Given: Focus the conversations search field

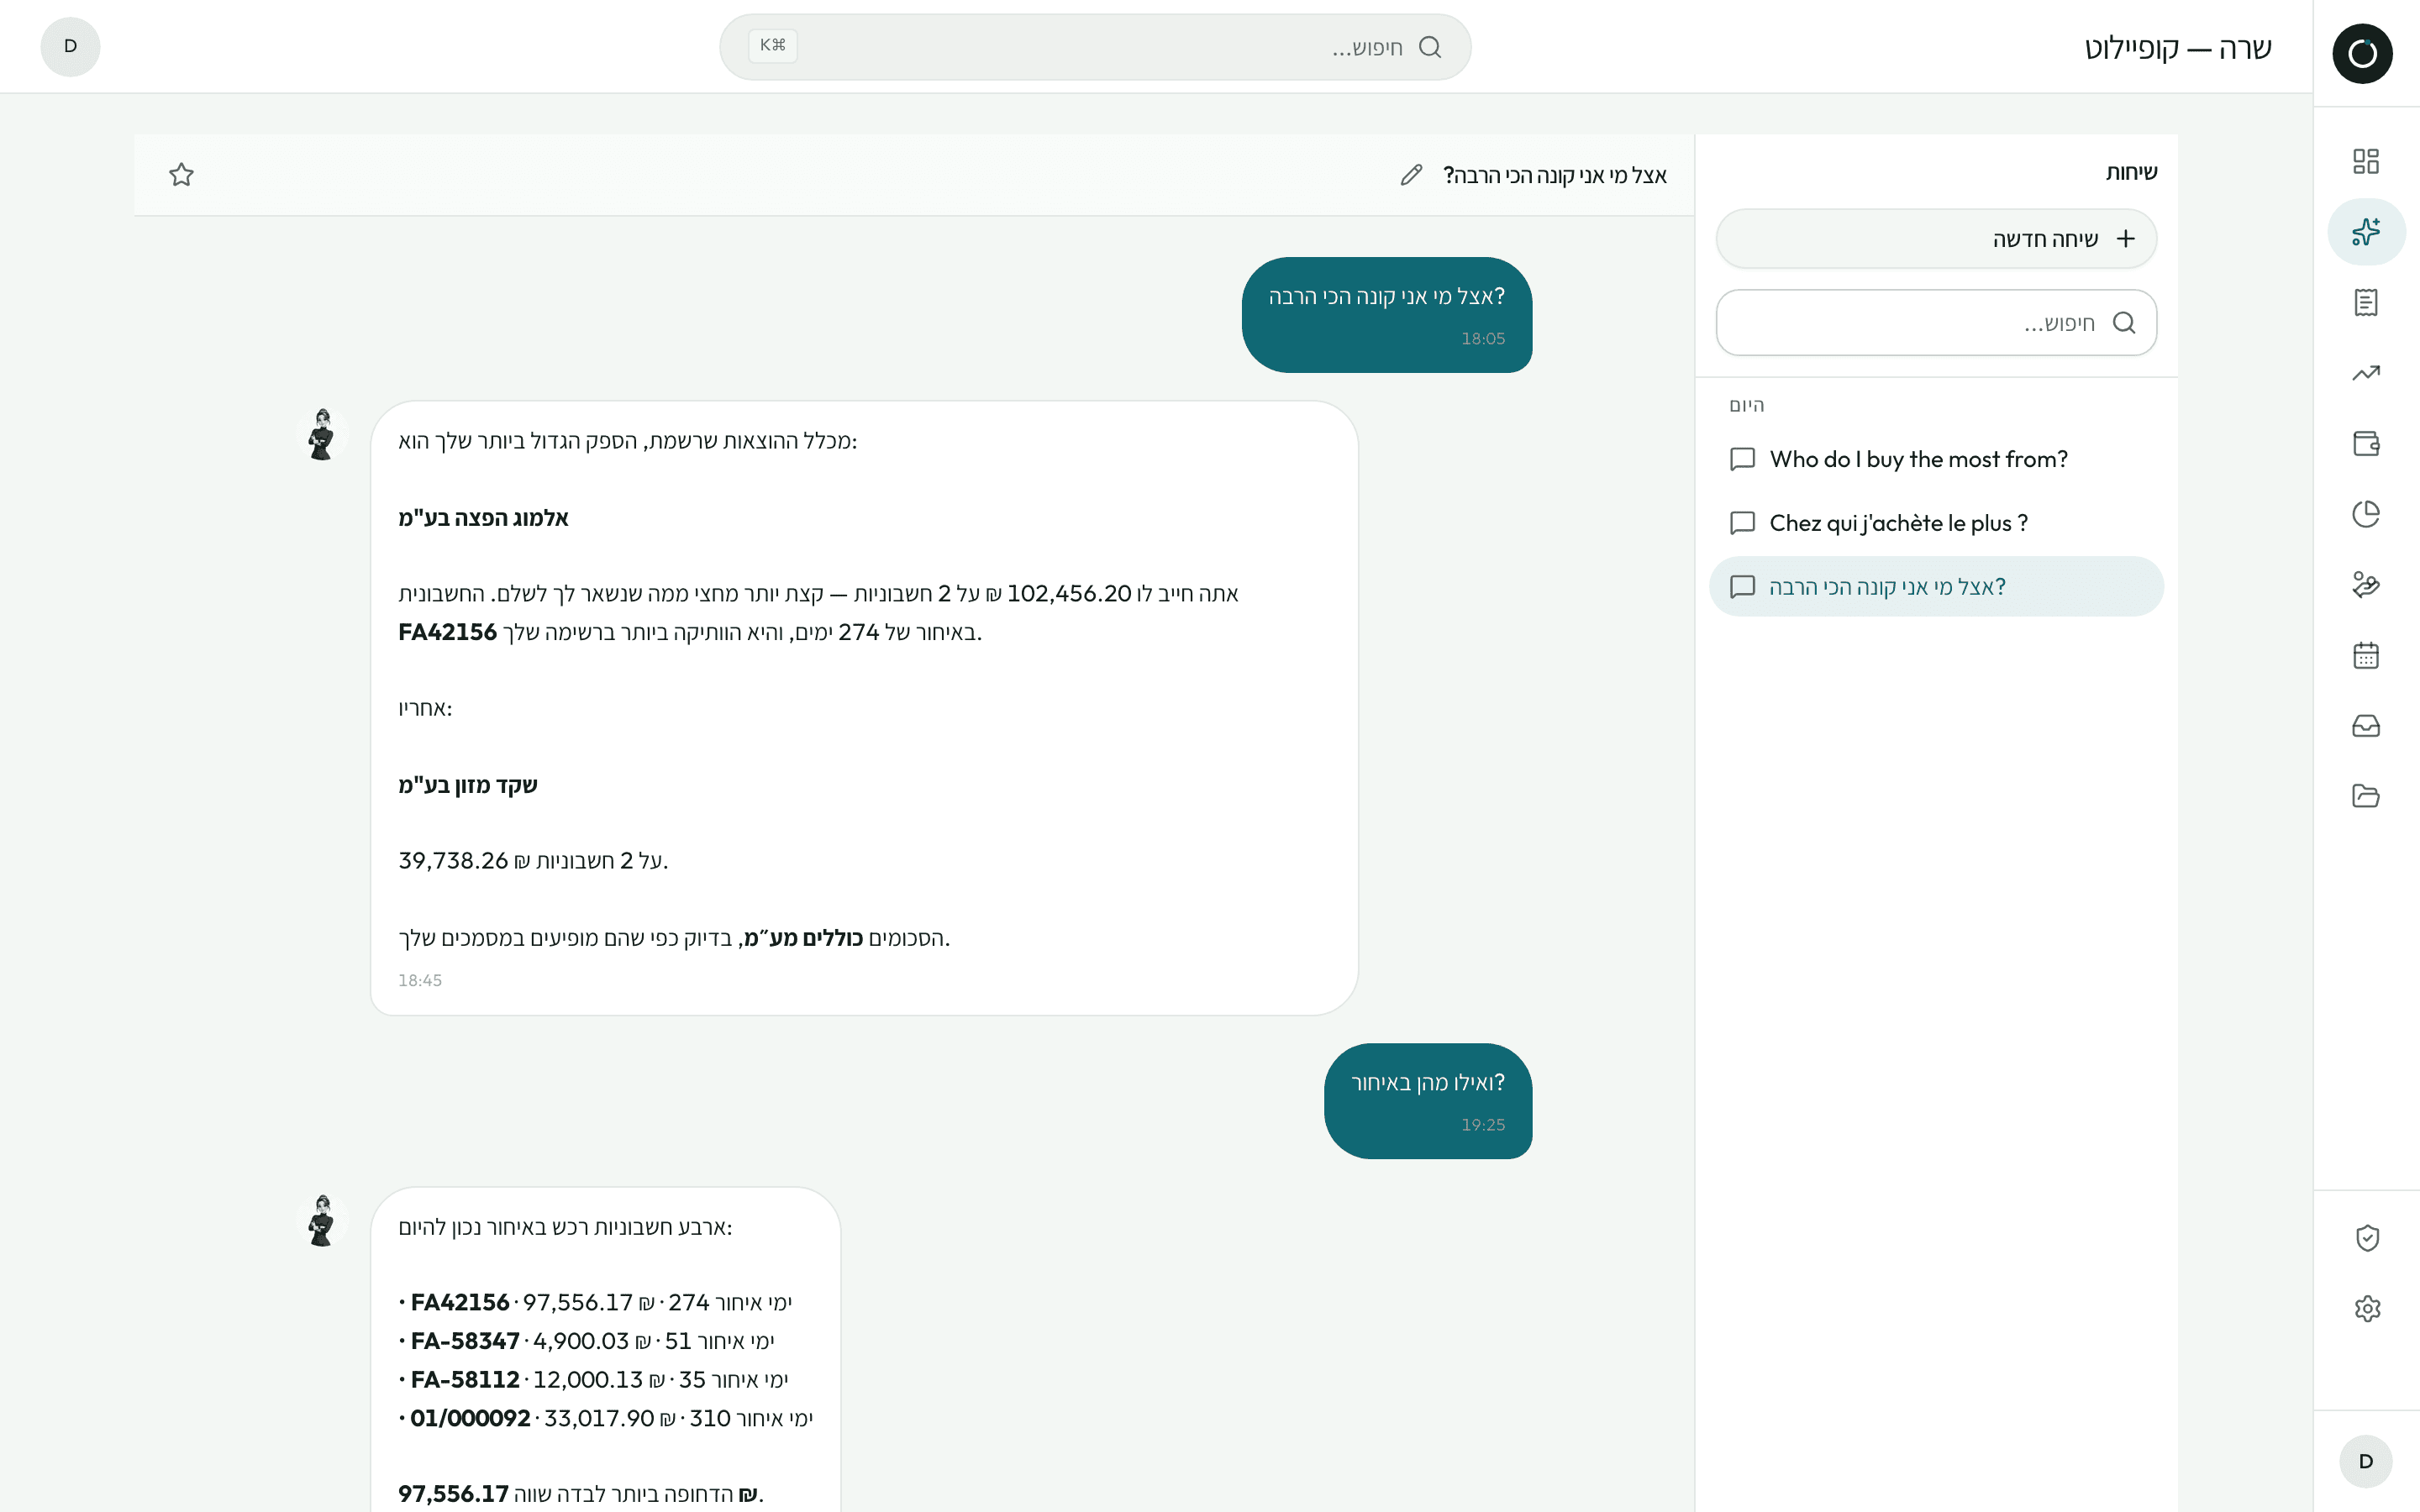Looking at the screenshot, I should [x=1936, y=322].
